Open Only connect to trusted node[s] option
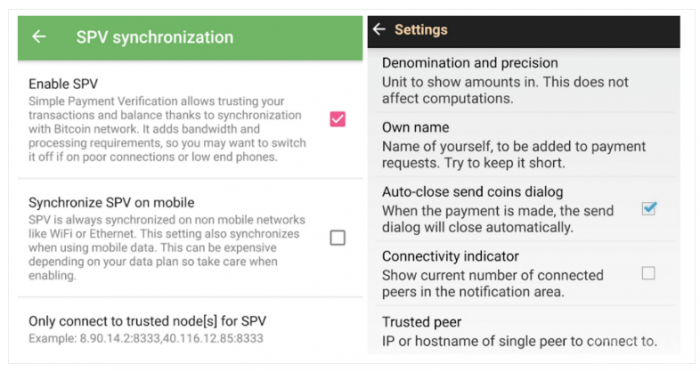700x372 pixels. [190, 329]
